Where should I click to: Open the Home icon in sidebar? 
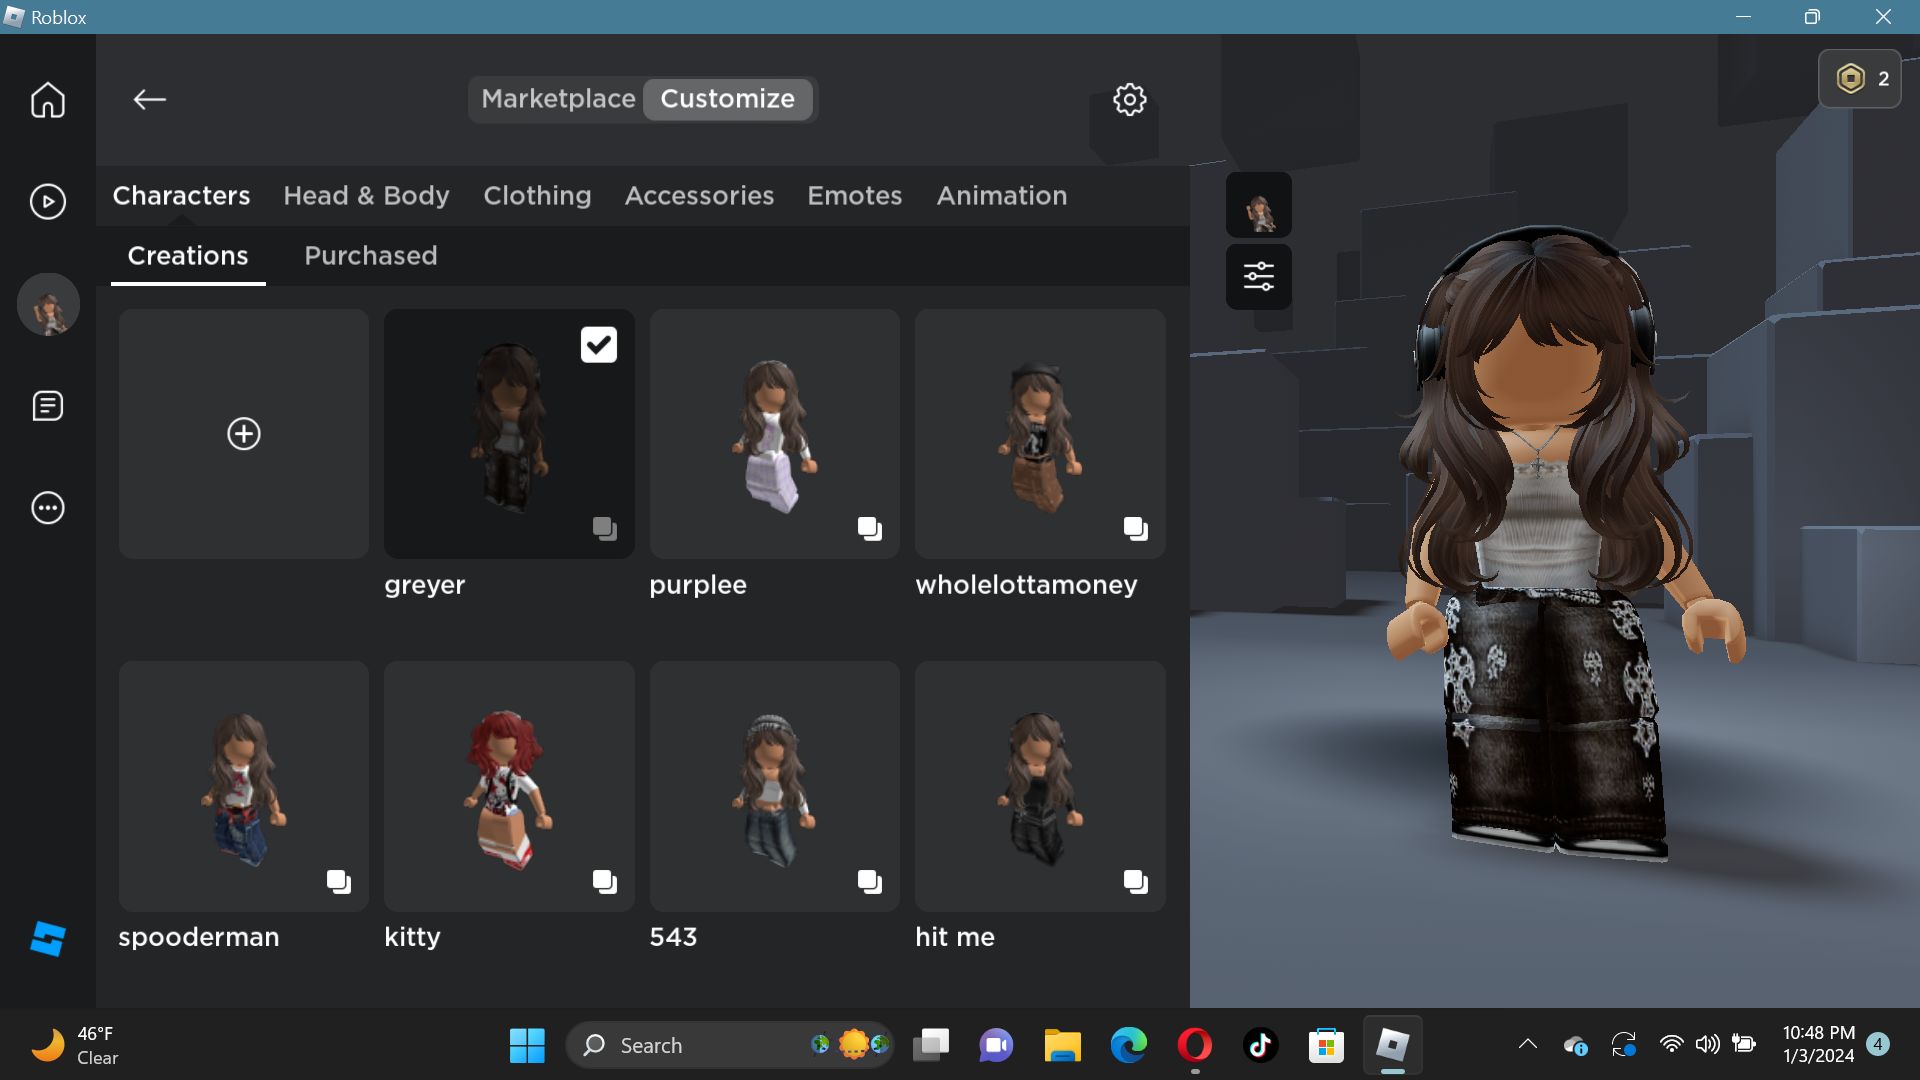click(47, 100)
